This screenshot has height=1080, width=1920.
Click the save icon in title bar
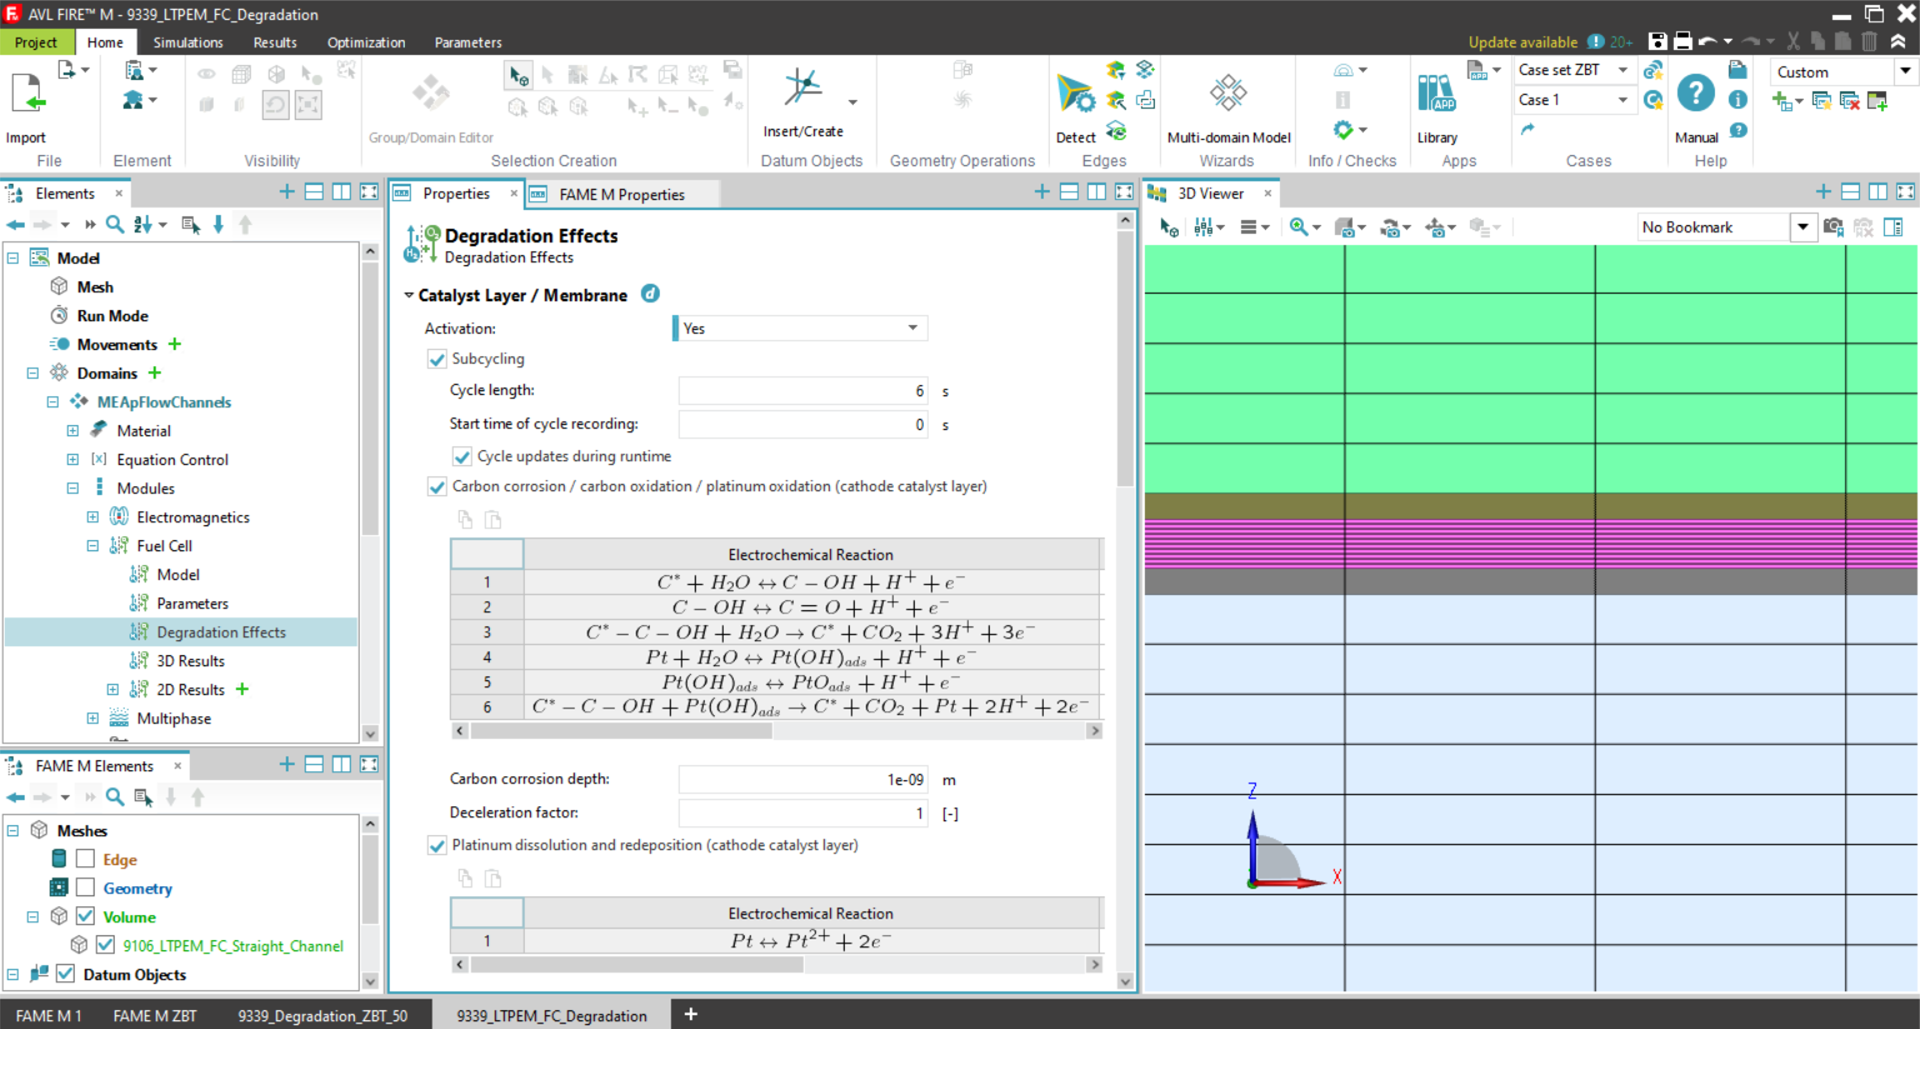[x=1658, y=41]
